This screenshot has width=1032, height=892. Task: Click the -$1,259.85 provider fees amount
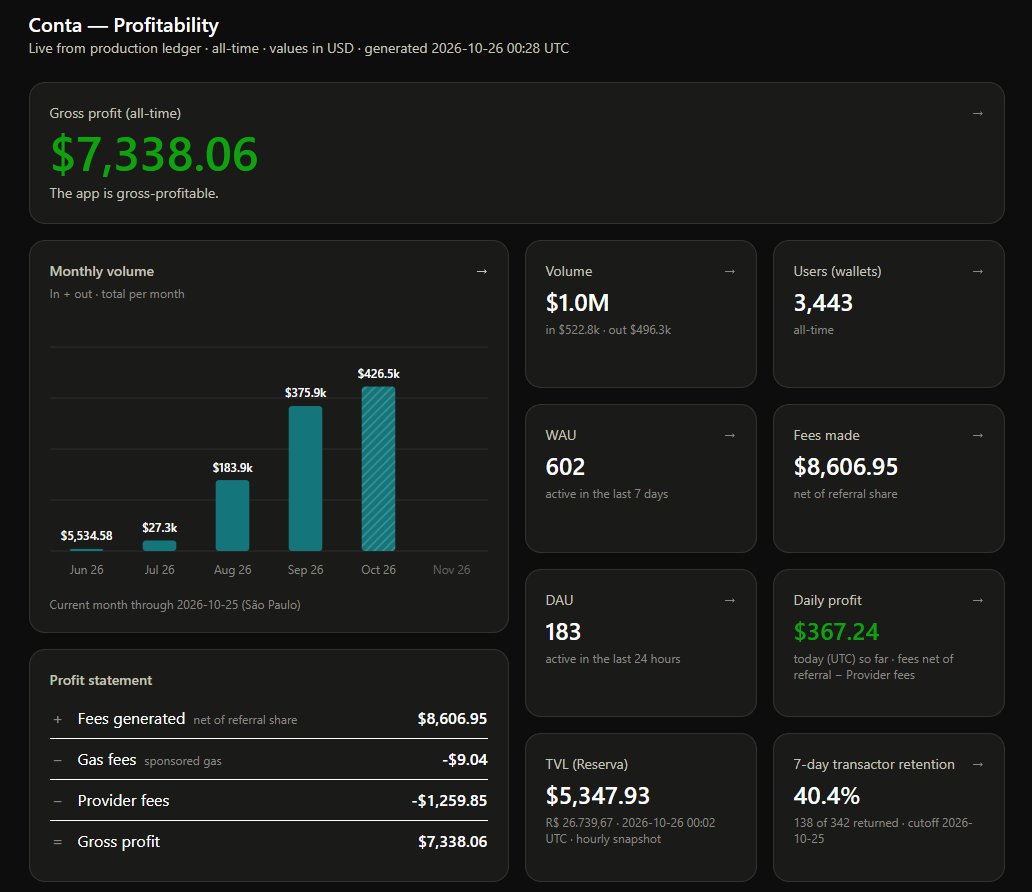[x=450, y=800]
